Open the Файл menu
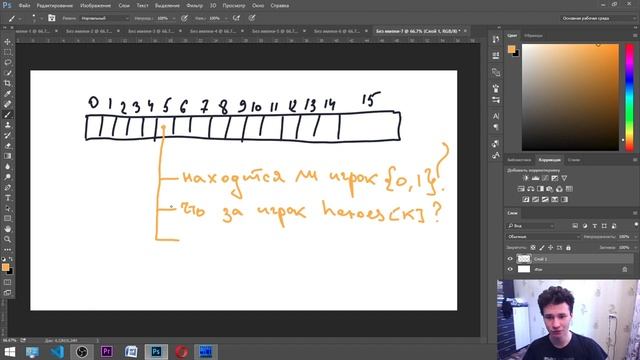The image size is (640, 360). coord(24,6)
